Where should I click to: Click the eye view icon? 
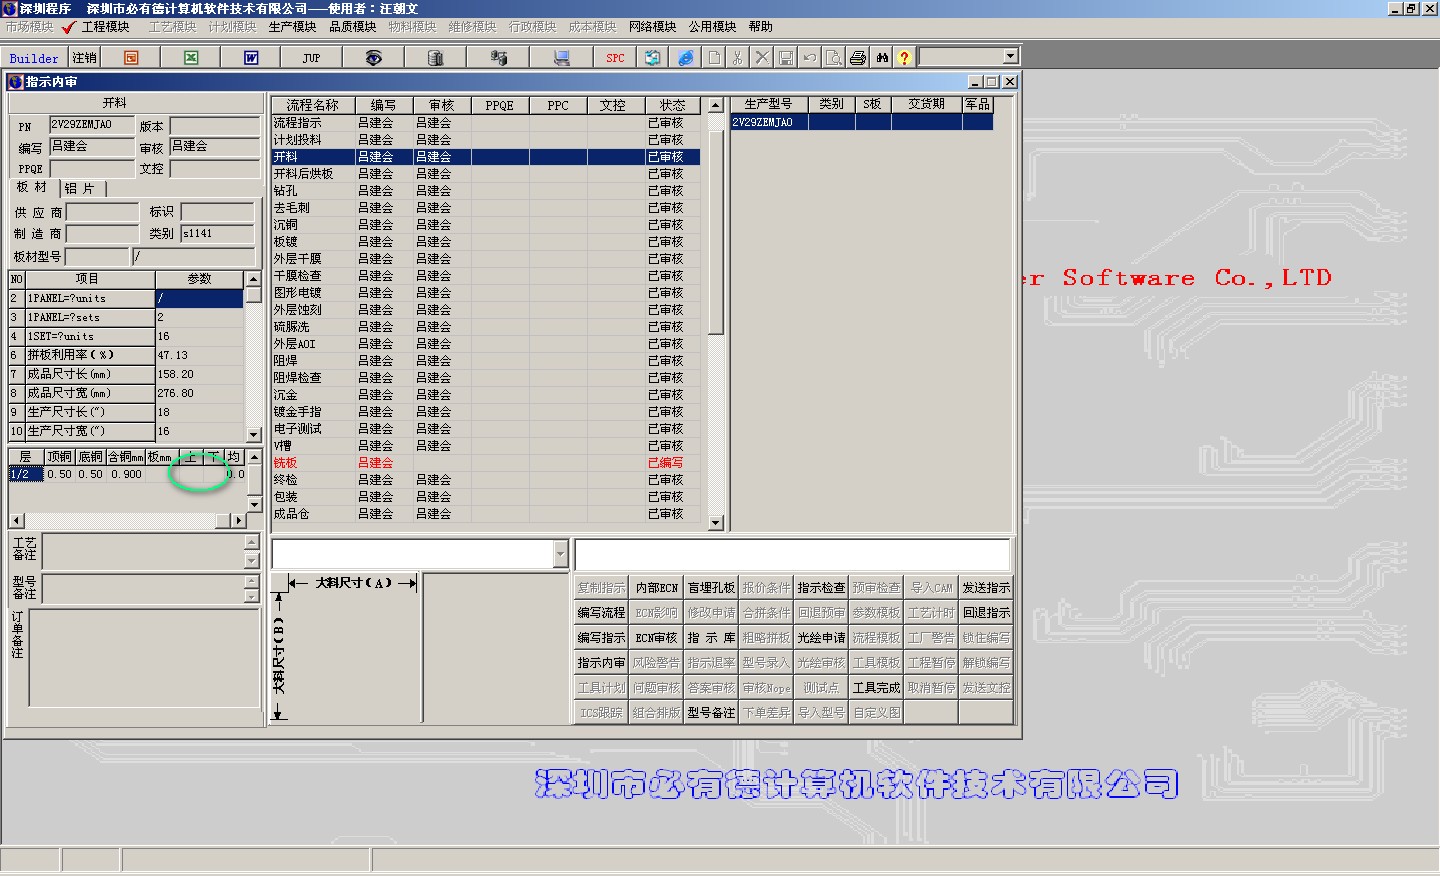pos(373,58)
